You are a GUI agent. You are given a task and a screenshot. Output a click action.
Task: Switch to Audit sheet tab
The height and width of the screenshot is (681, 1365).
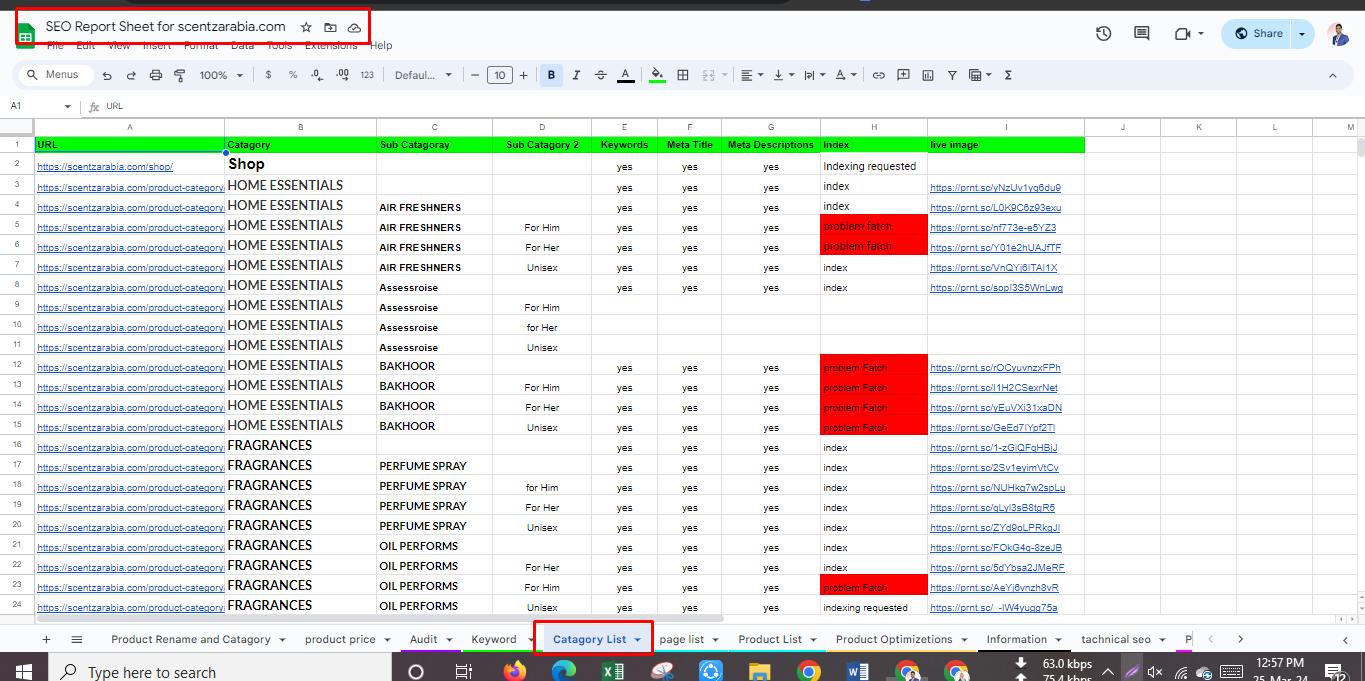click(x=424, y=639)
